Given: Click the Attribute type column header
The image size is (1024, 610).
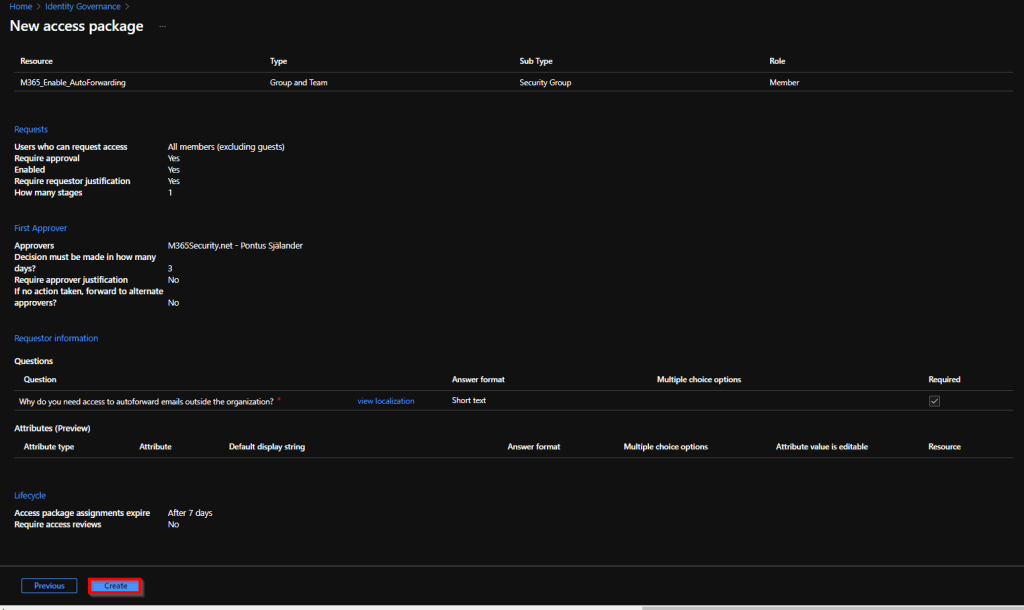Looking at the screenshot, I should (x=49, y=447).
